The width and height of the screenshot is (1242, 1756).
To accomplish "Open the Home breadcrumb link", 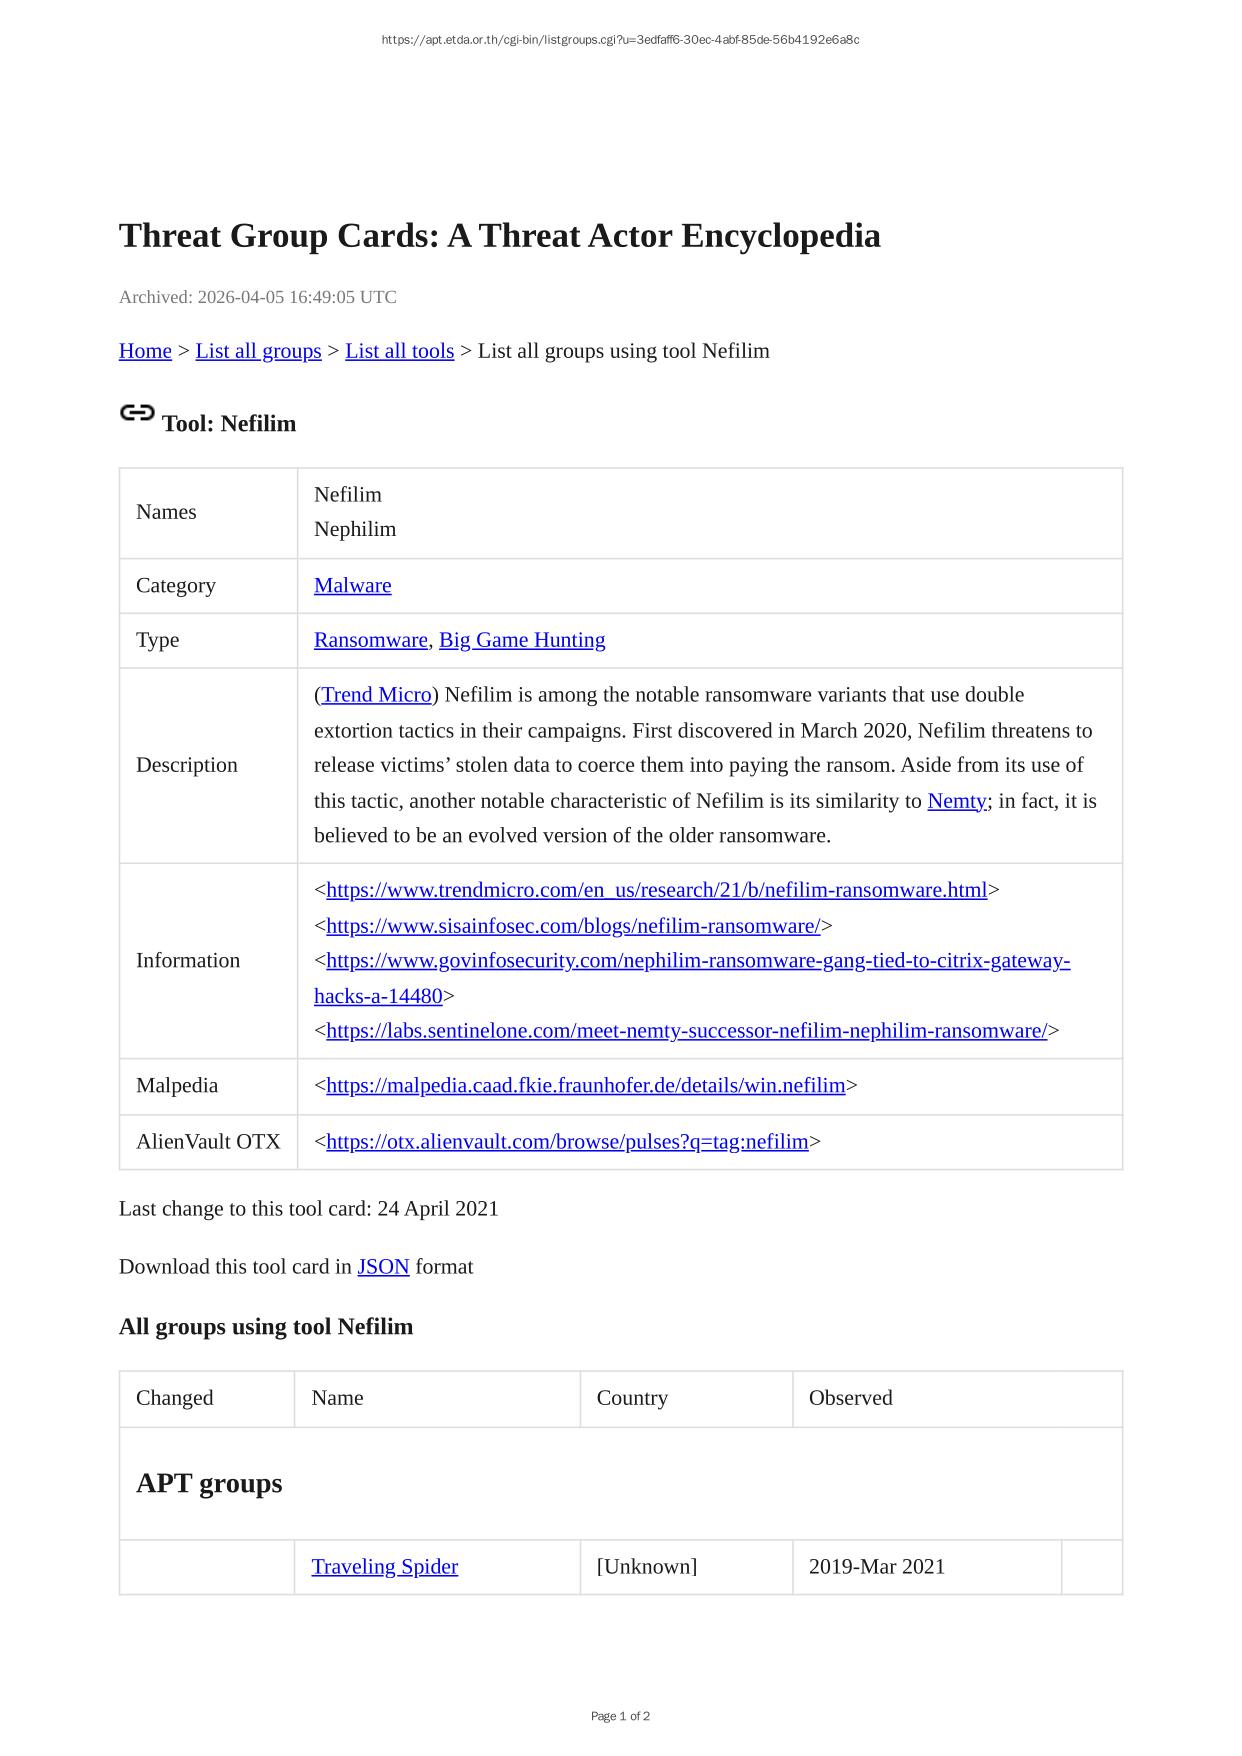I will tap(145, 351).
